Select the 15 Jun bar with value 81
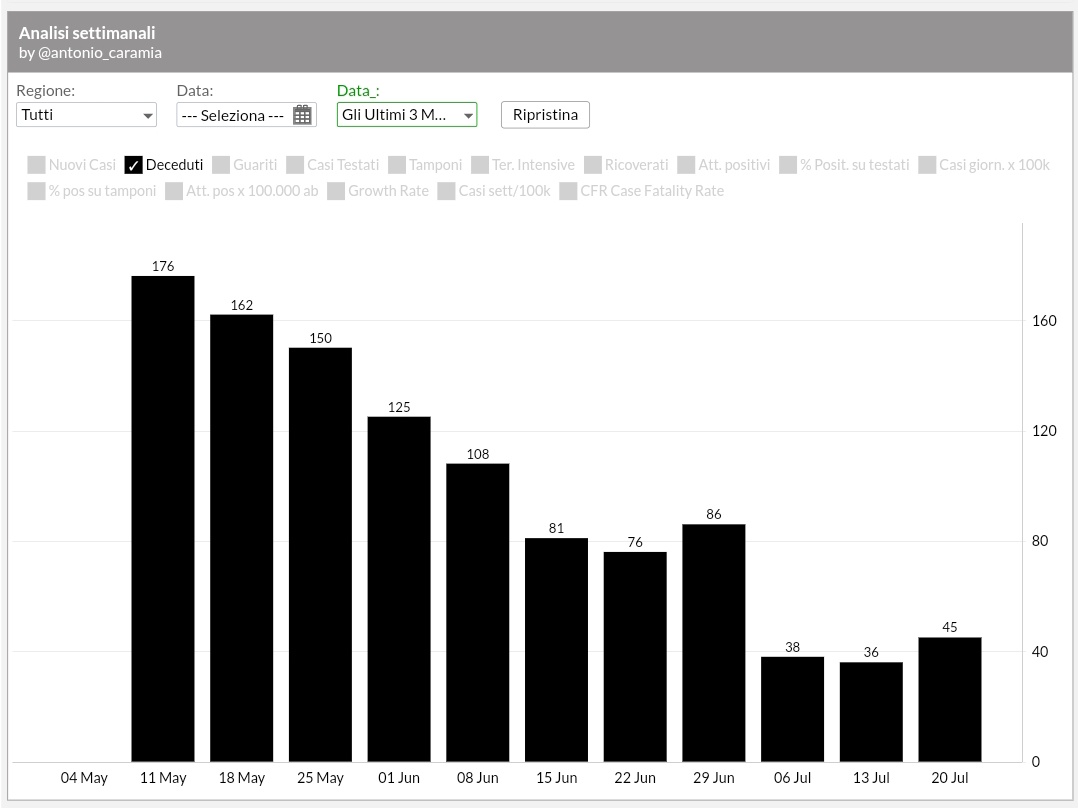 click(556, 650)
